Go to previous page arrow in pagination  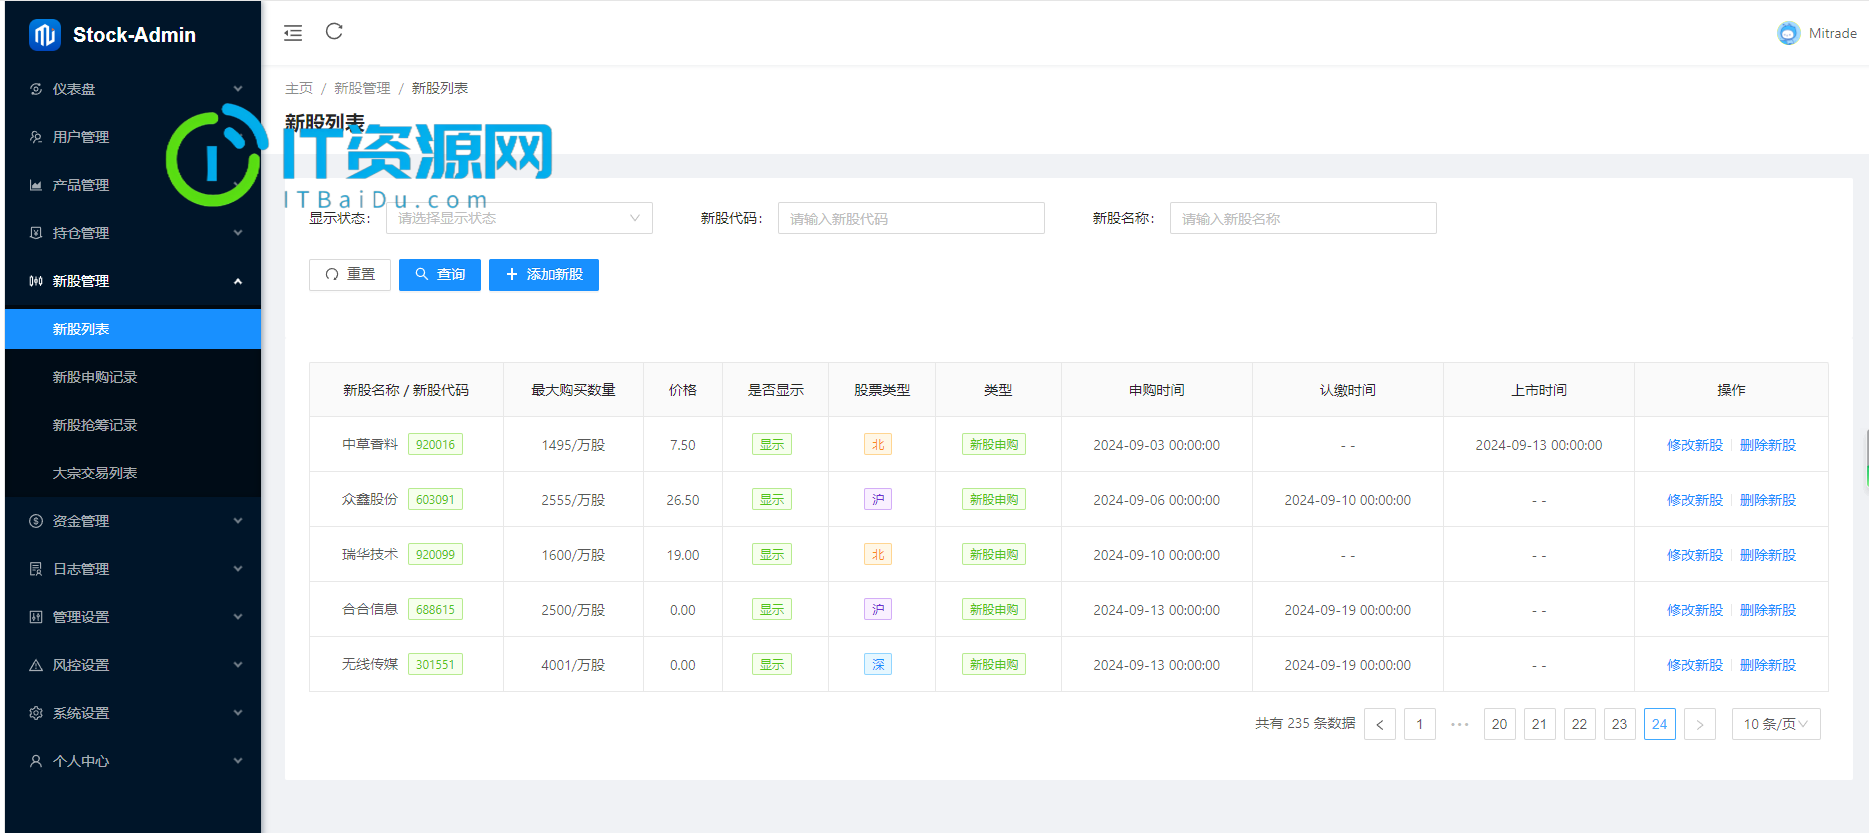tap(1380, 724)
